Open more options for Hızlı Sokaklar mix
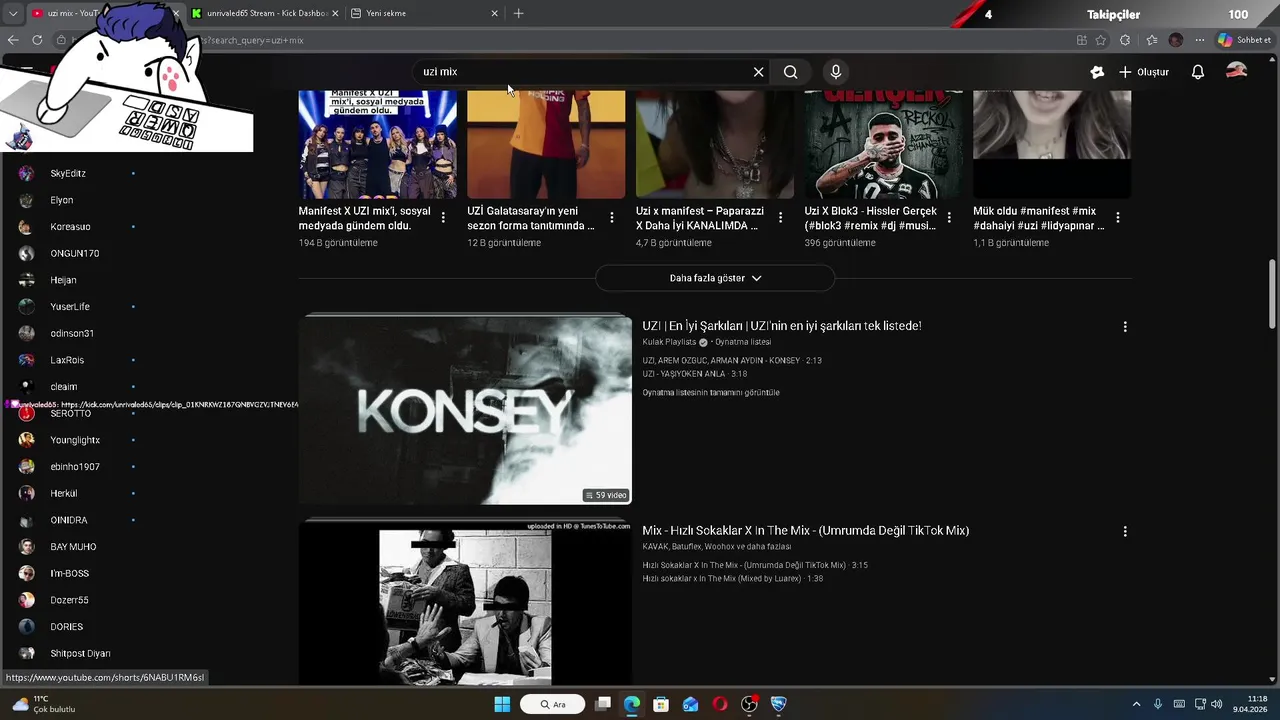This screenshot has width=1280, height=720. pos(1125,532)
